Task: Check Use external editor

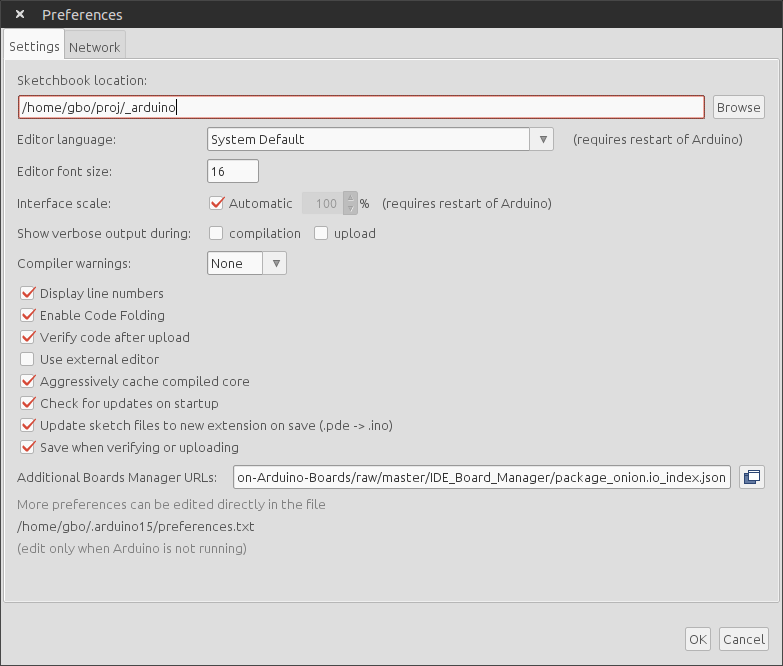Action: tap(27, 359)
